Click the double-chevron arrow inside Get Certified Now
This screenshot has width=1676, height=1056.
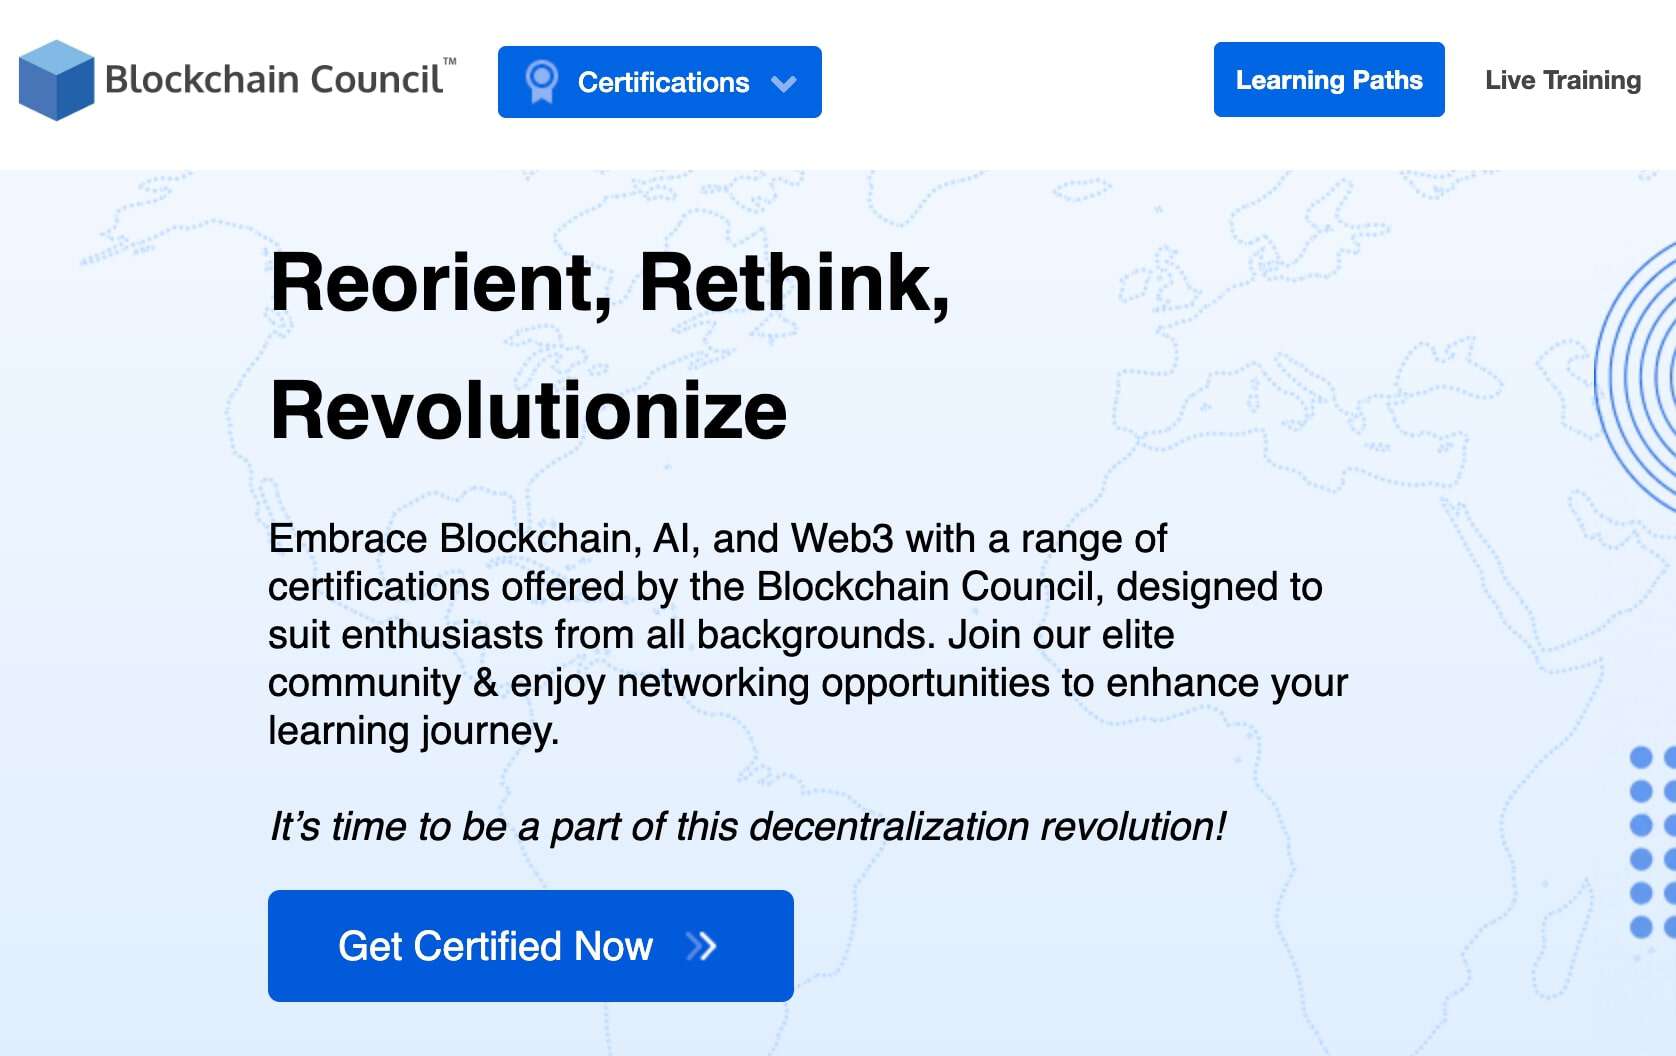pyautogui.click(x=703, y=946)
